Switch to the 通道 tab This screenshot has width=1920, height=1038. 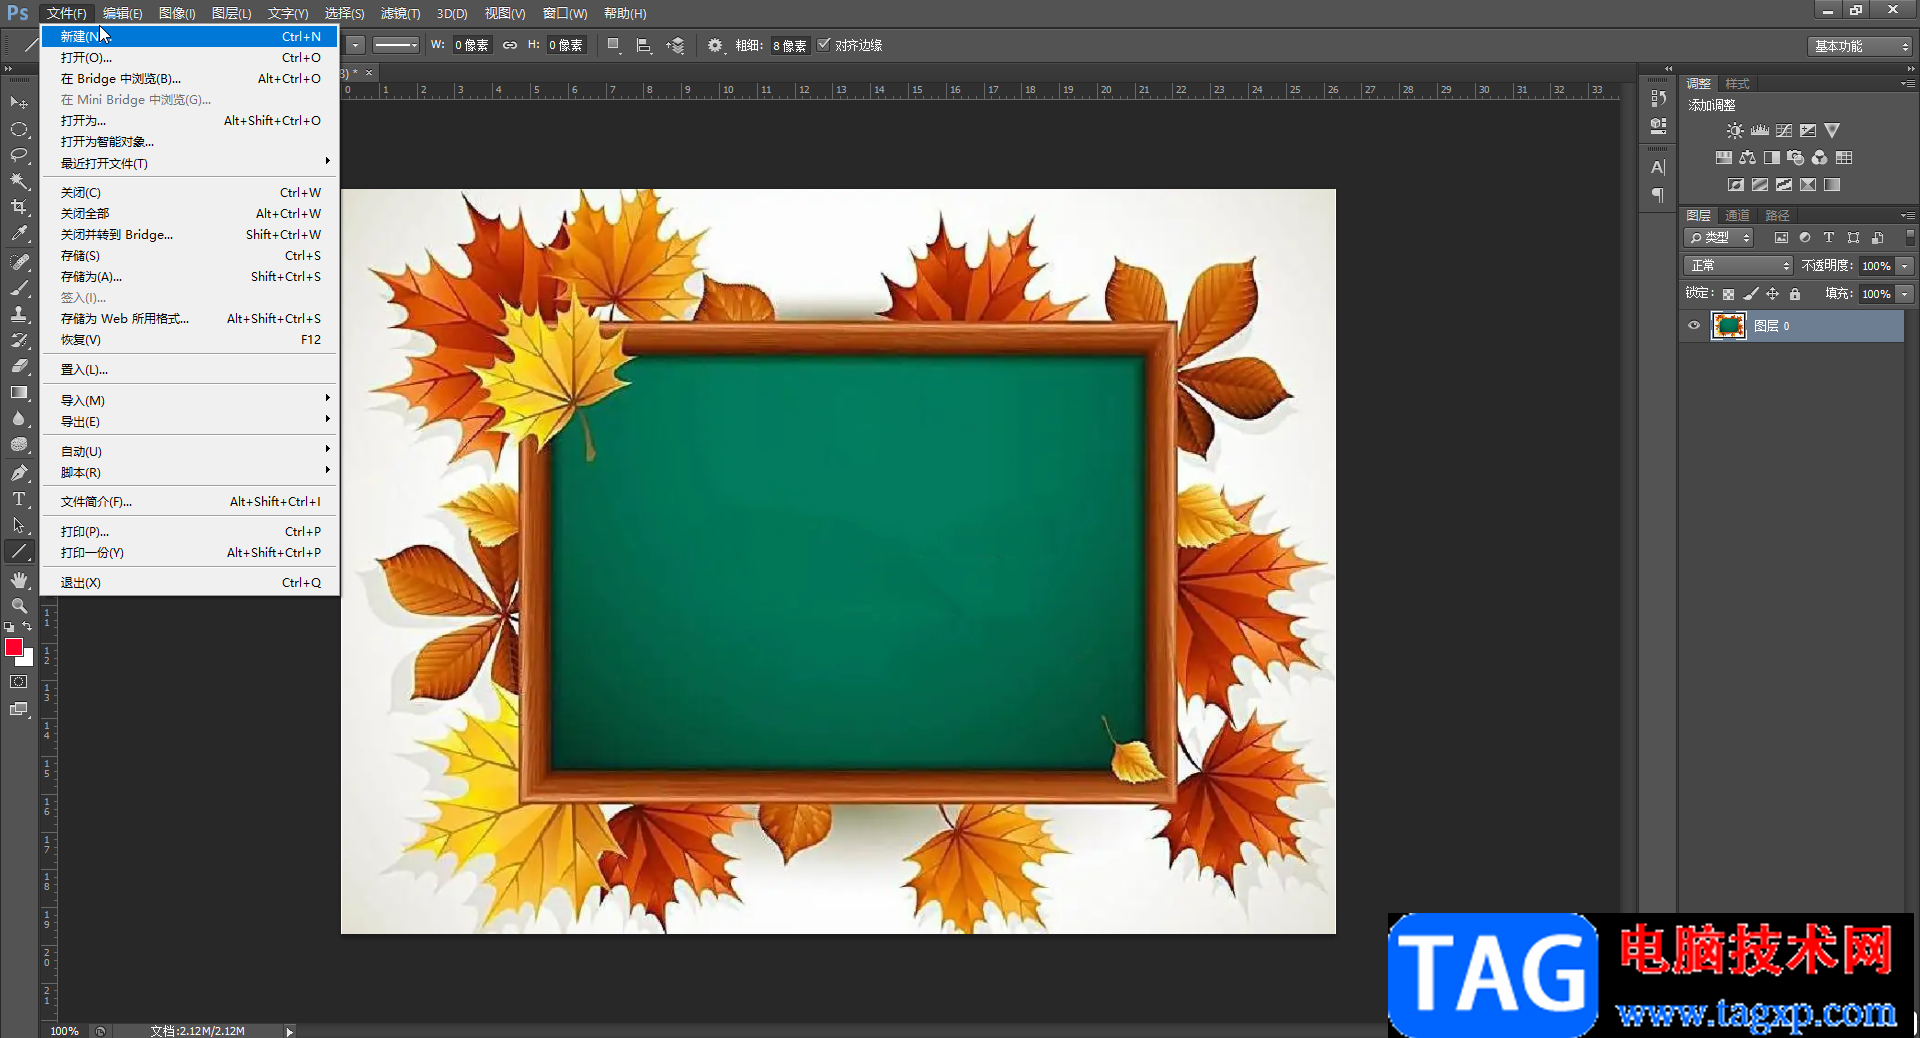(x=1738, y=215)
